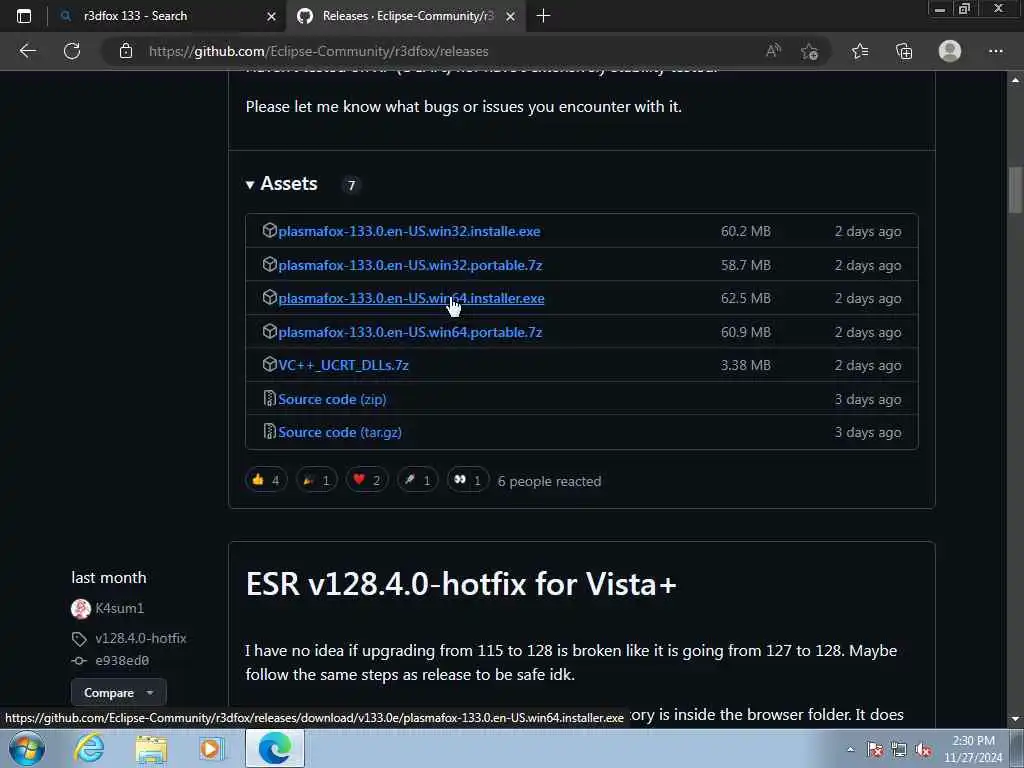
Task: Click the scrollbar down arrow
Action: 1015,719
